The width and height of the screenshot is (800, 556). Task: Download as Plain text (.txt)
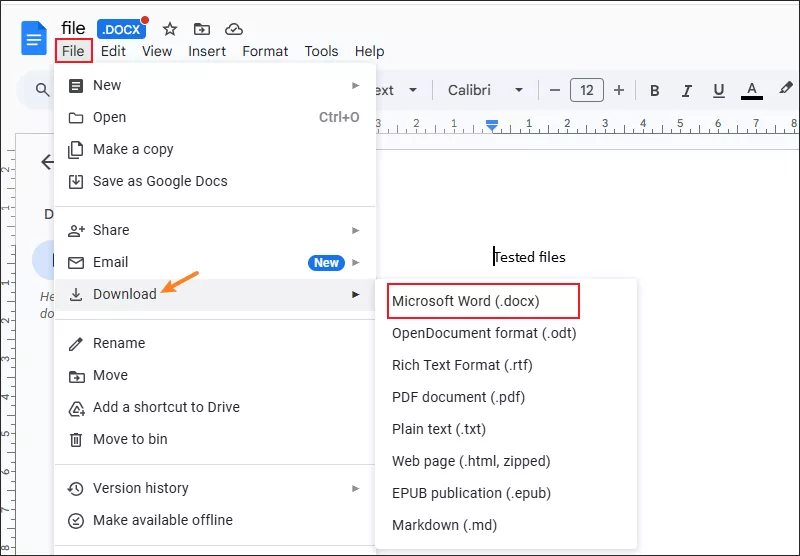coord(506,429)
